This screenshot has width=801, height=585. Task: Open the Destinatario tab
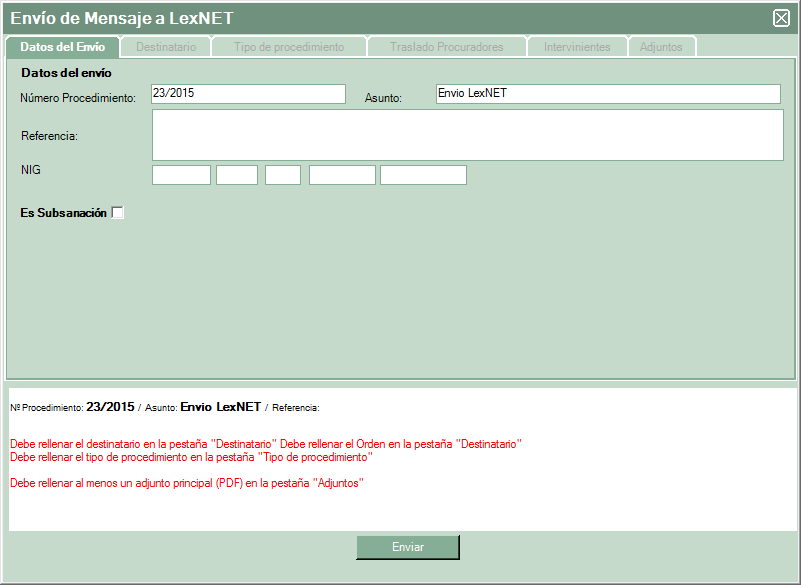(x=166, y=47)
